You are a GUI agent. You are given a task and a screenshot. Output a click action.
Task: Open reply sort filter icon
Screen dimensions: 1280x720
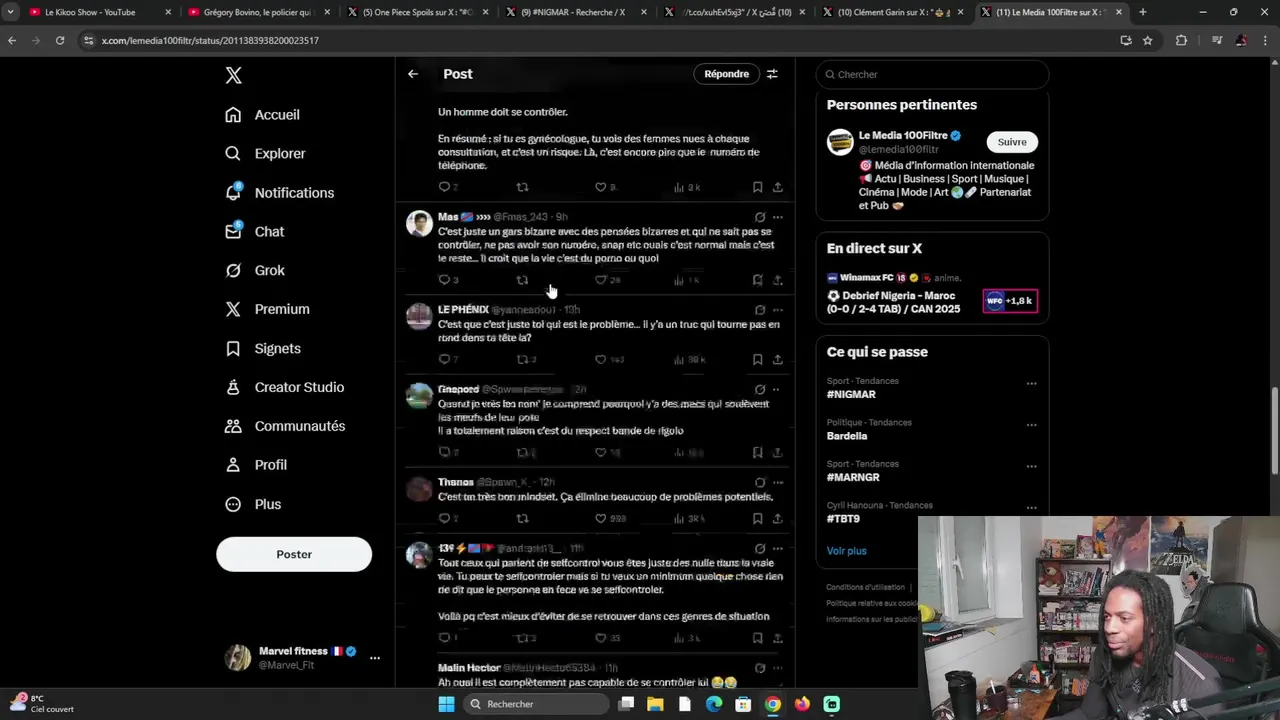click(772, 74)
